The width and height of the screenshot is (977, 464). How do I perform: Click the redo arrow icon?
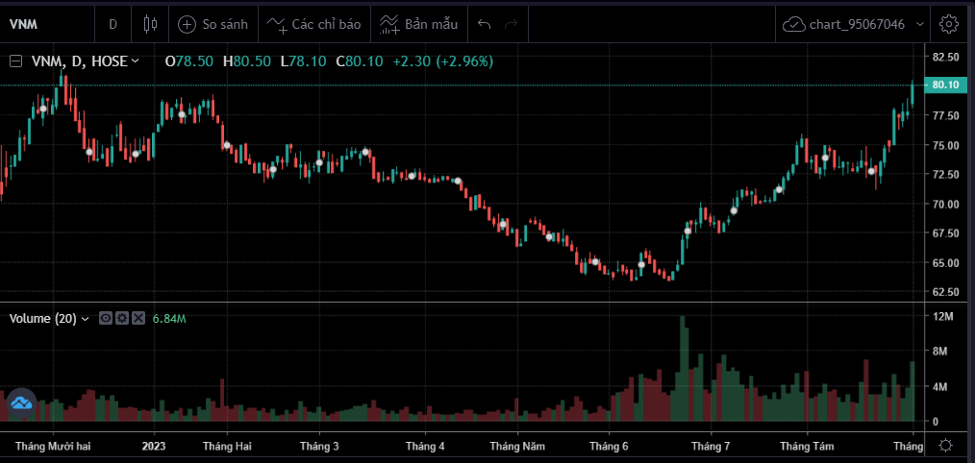tap(512, 23)
